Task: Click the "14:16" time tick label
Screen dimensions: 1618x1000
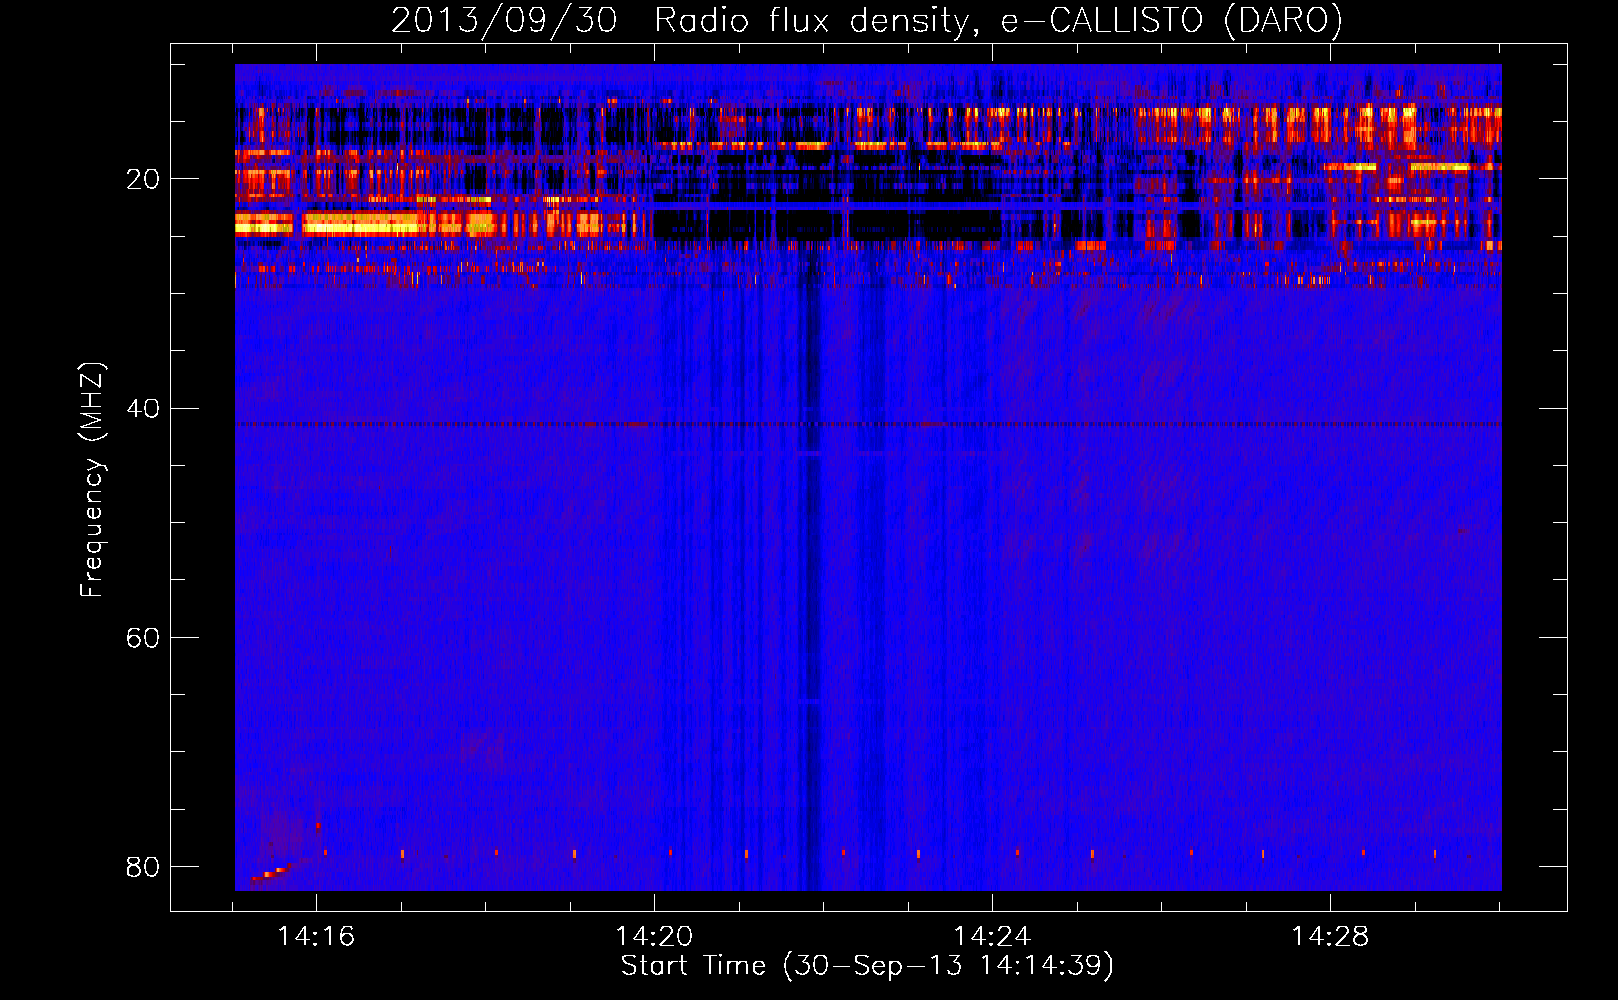Action: point(316,936)
